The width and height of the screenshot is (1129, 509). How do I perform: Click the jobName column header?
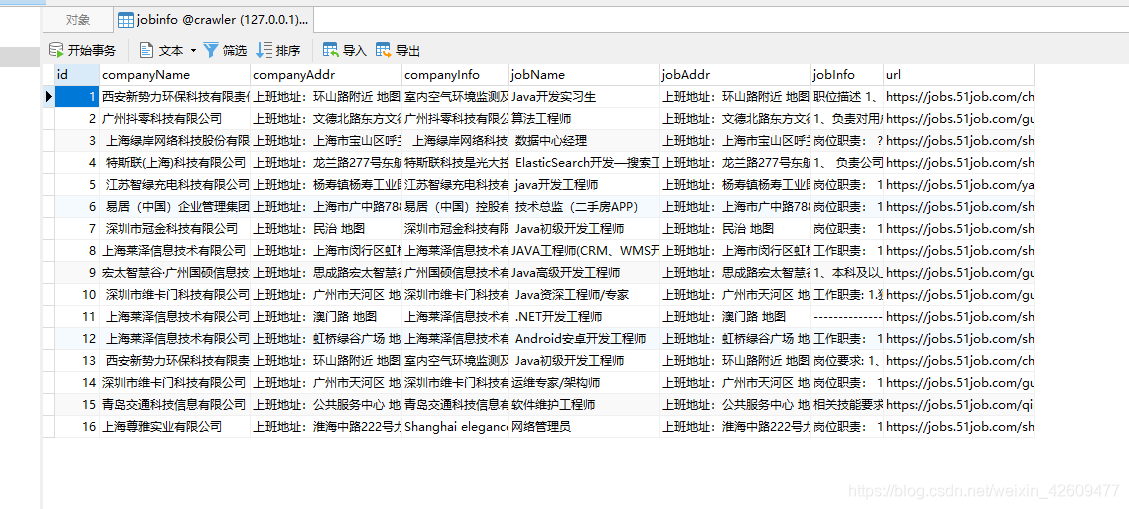coord(584,75)
